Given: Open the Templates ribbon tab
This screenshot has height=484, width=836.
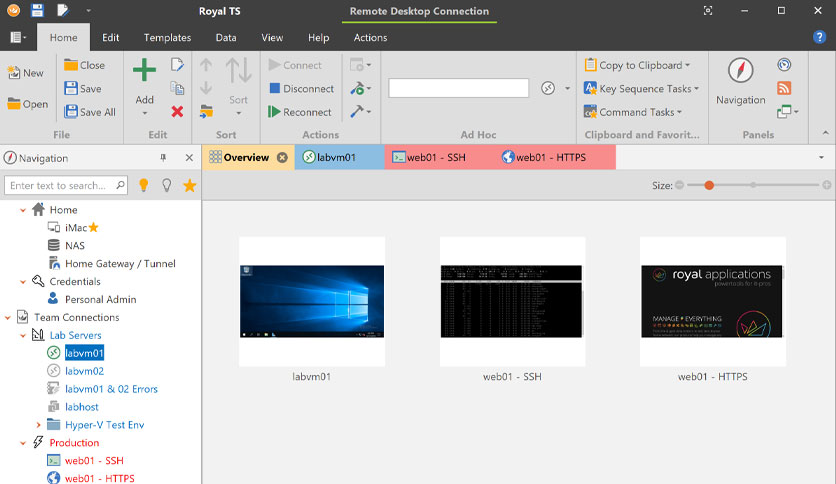Looking at the screenshot, I should (167, 37).
